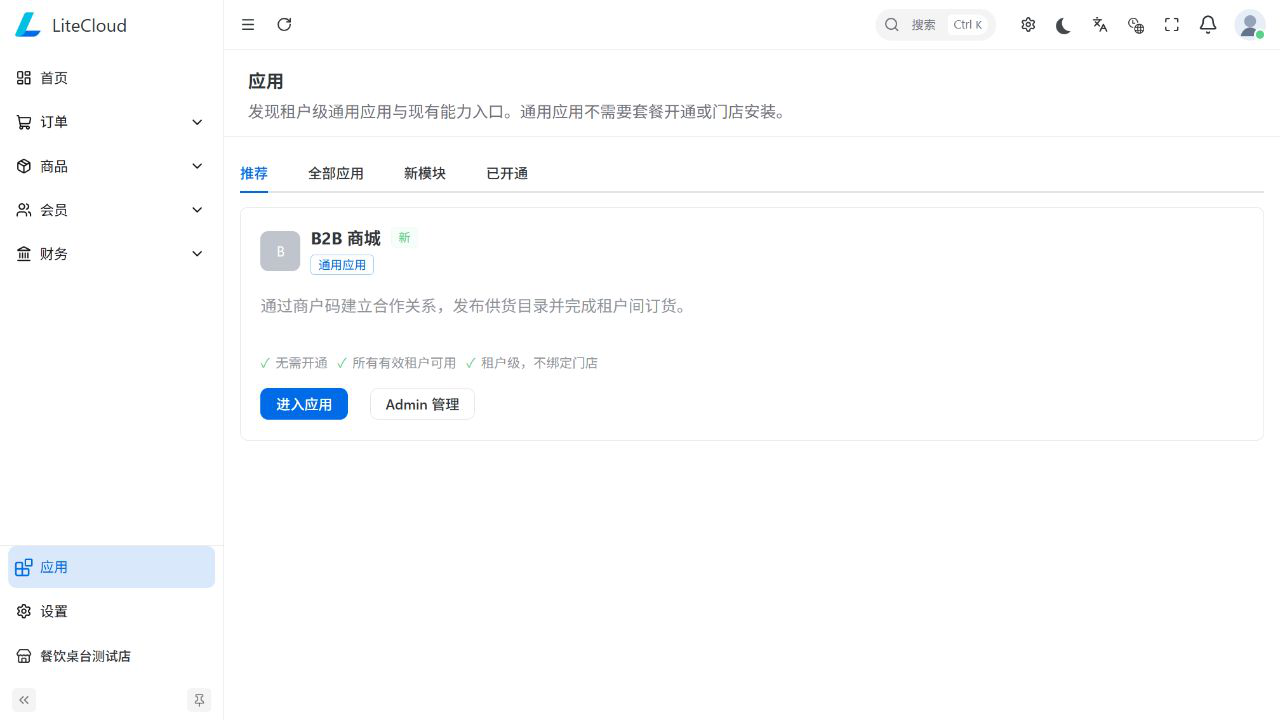
Task: Toggle the hamburger sidebar menu icon
Action: tap(248, 25)
